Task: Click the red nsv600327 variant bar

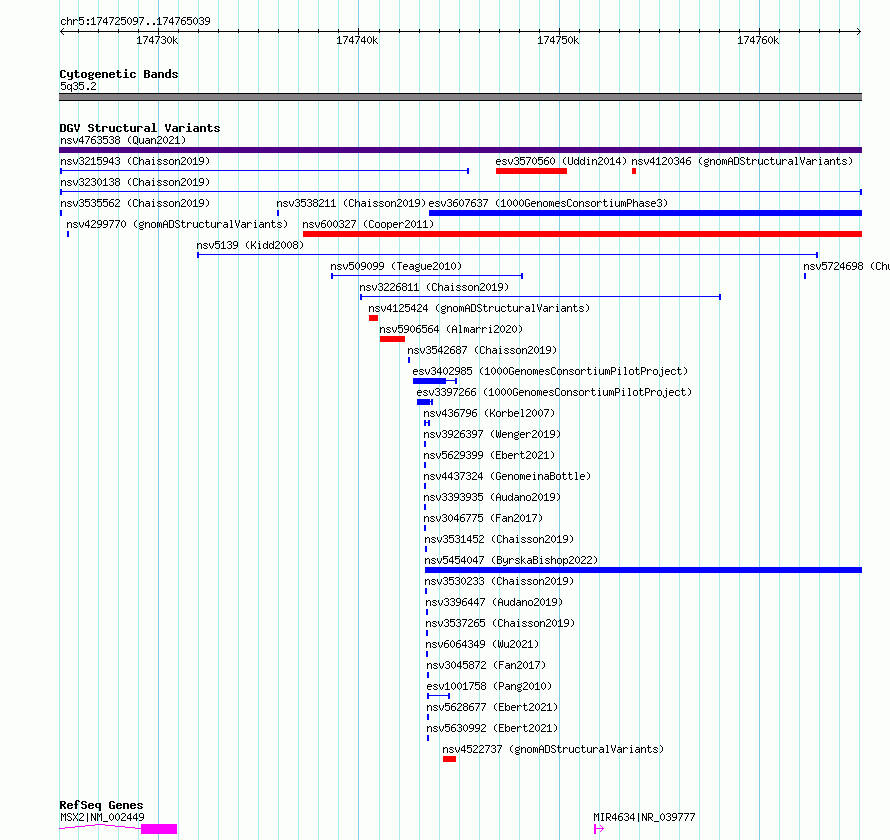Action: tap(582, 234)
